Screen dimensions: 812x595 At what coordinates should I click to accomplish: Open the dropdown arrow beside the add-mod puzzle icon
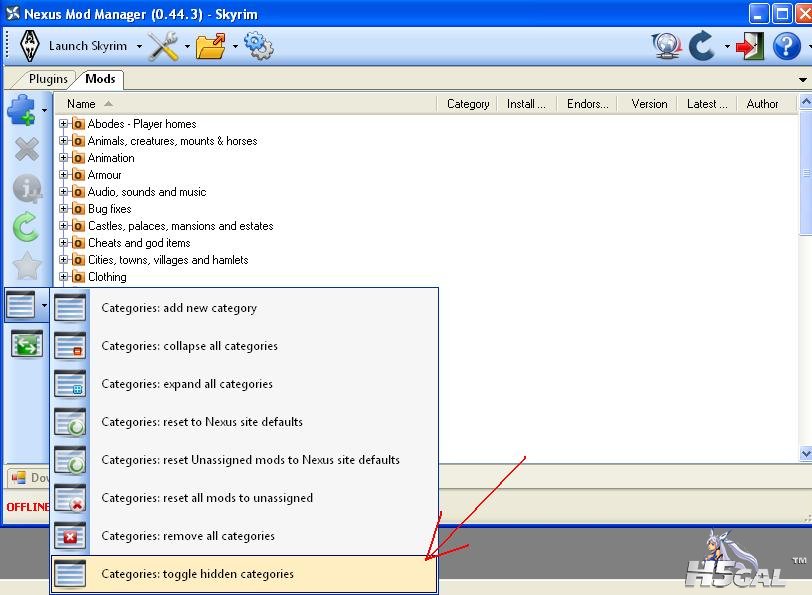tap(45, 110)
